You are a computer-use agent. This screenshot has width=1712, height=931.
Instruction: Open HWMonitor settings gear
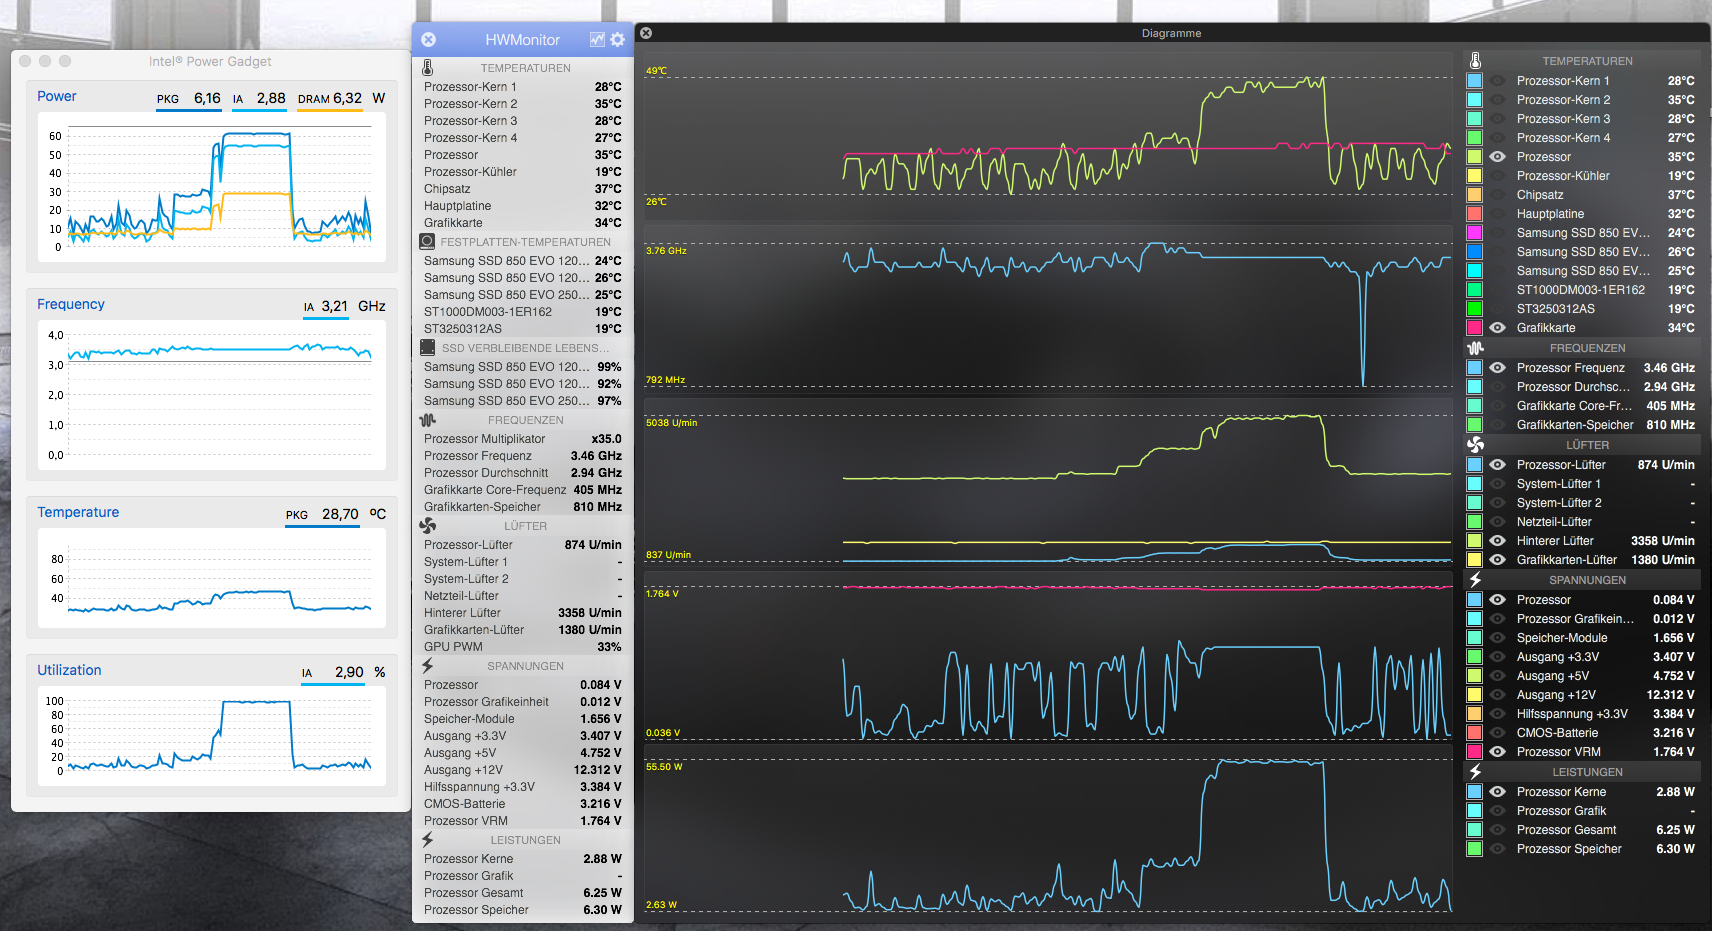point(617,40)
